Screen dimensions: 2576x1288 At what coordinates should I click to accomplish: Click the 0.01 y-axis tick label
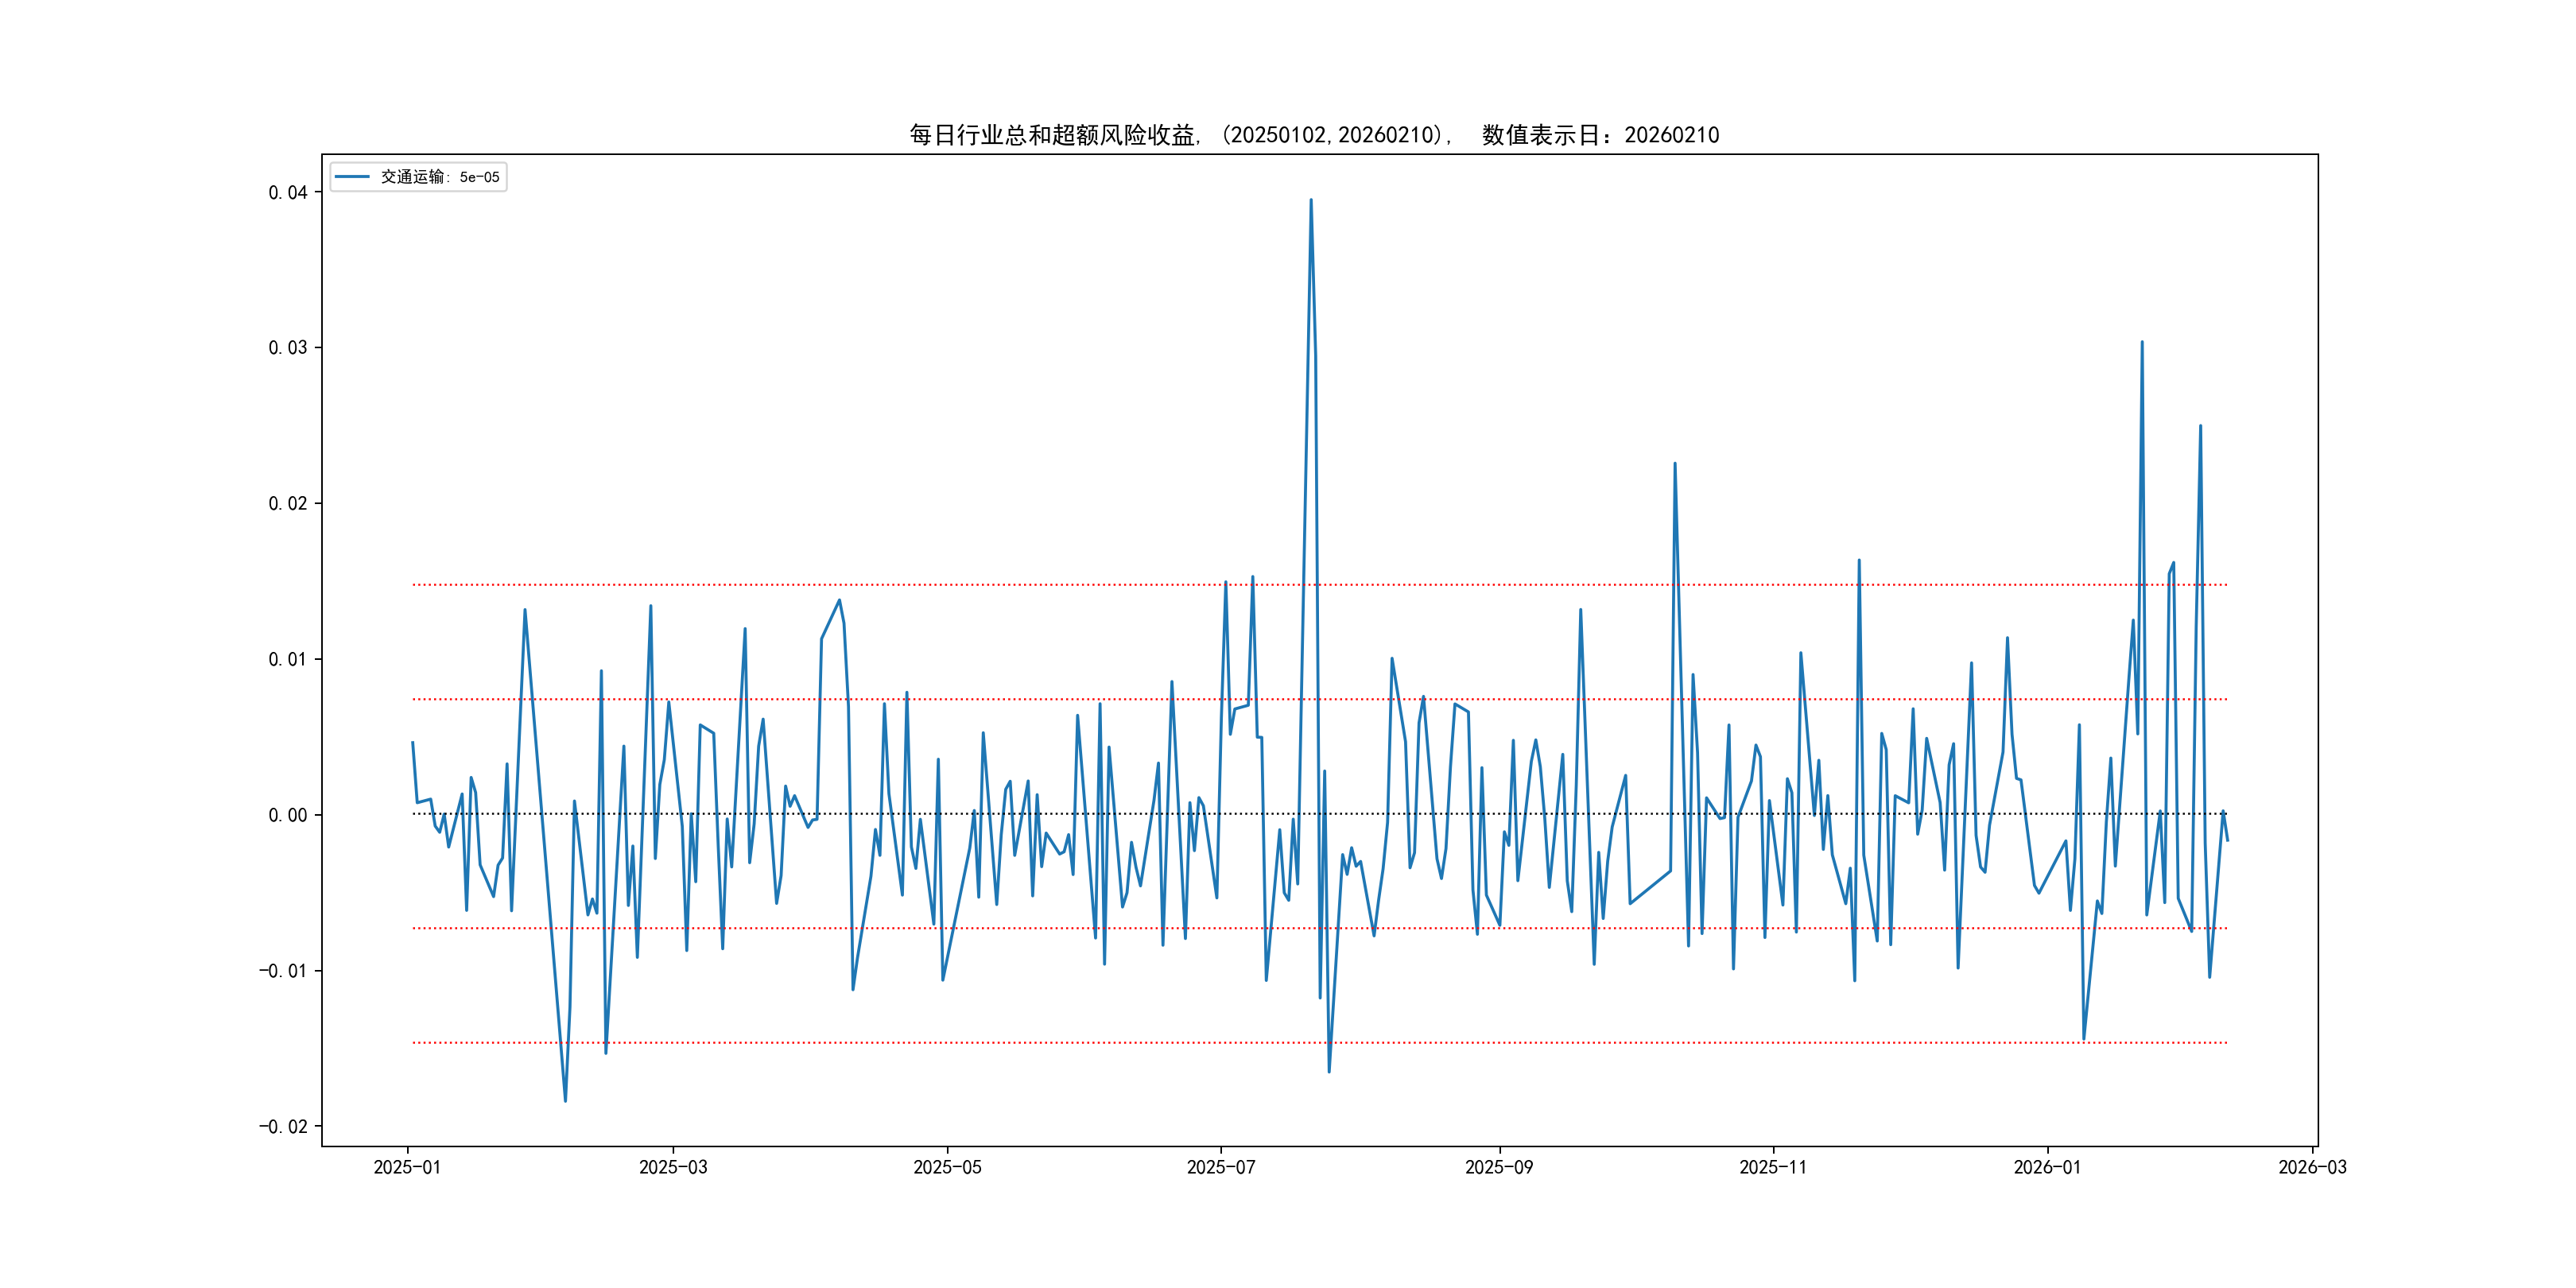287,659
